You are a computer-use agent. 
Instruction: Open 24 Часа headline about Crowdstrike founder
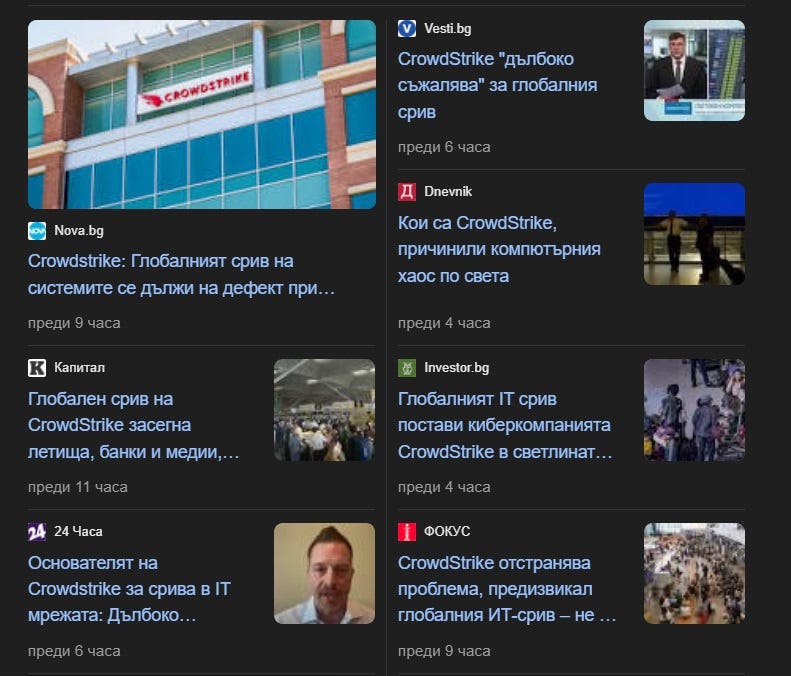tap(129, 589)
